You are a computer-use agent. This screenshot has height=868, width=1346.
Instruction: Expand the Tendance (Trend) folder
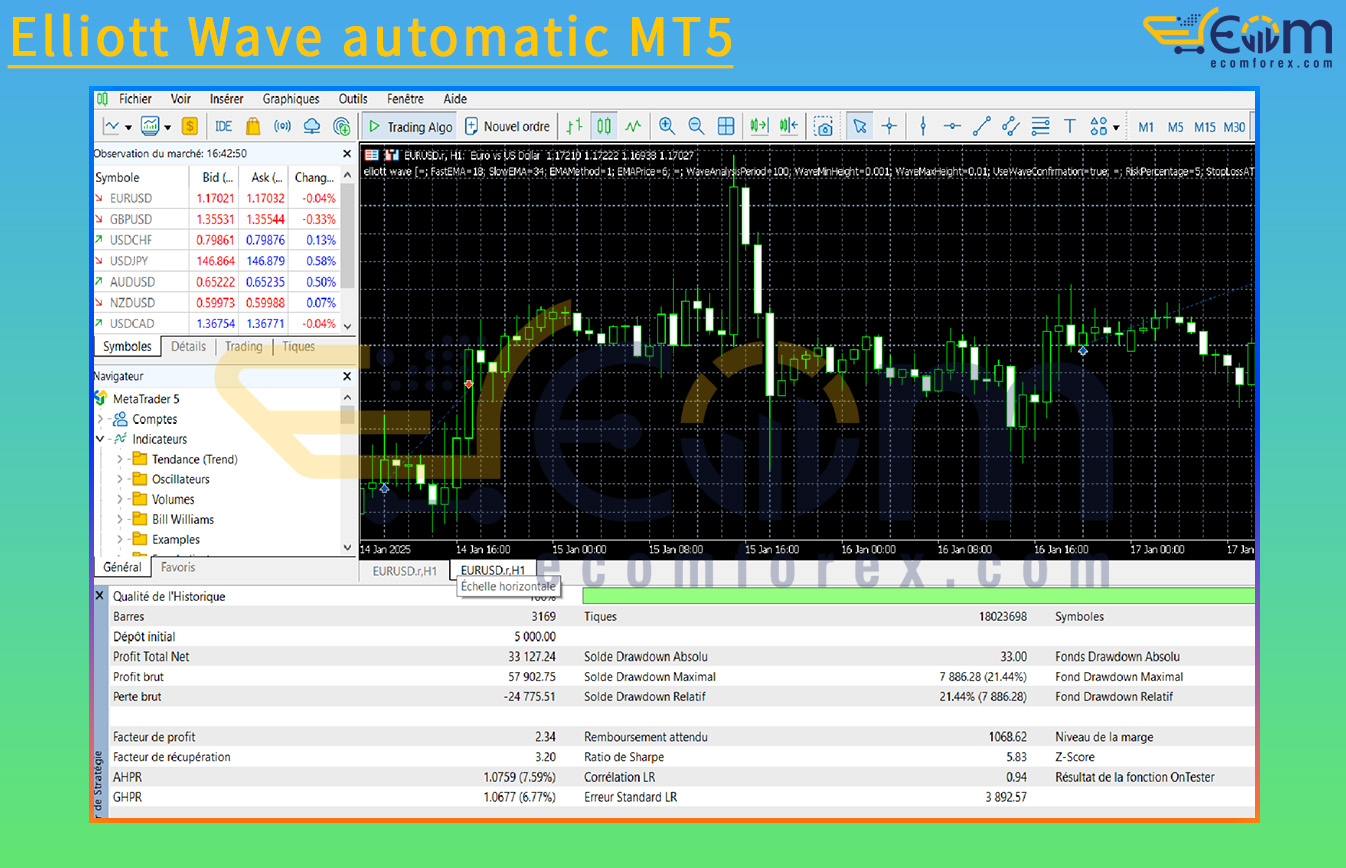(x=120, y=459)
